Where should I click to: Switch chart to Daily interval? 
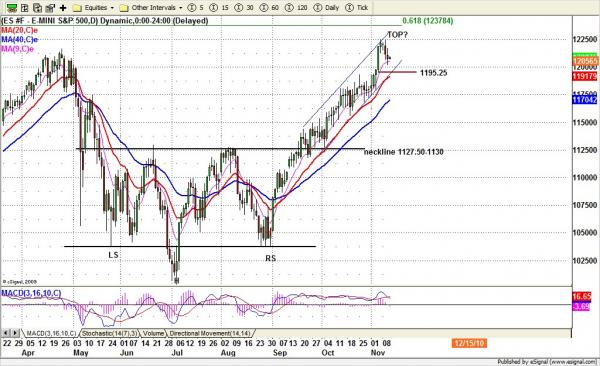click(x=326, y=8)
